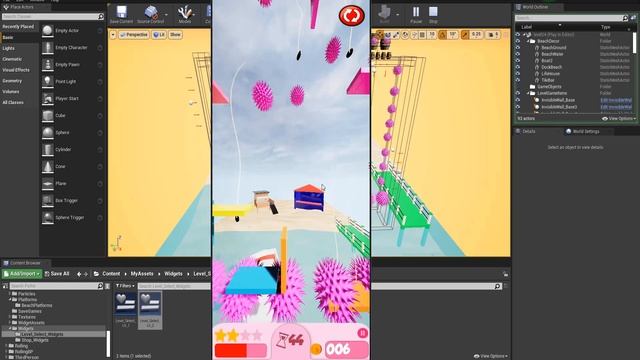640x360 pixels.
Task: Click the Save All button
Action: tap(57, 274)
